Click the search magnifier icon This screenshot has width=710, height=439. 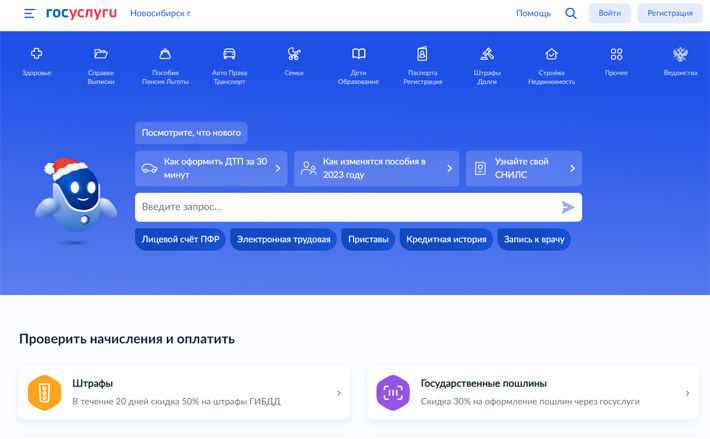tap(571, 14)
